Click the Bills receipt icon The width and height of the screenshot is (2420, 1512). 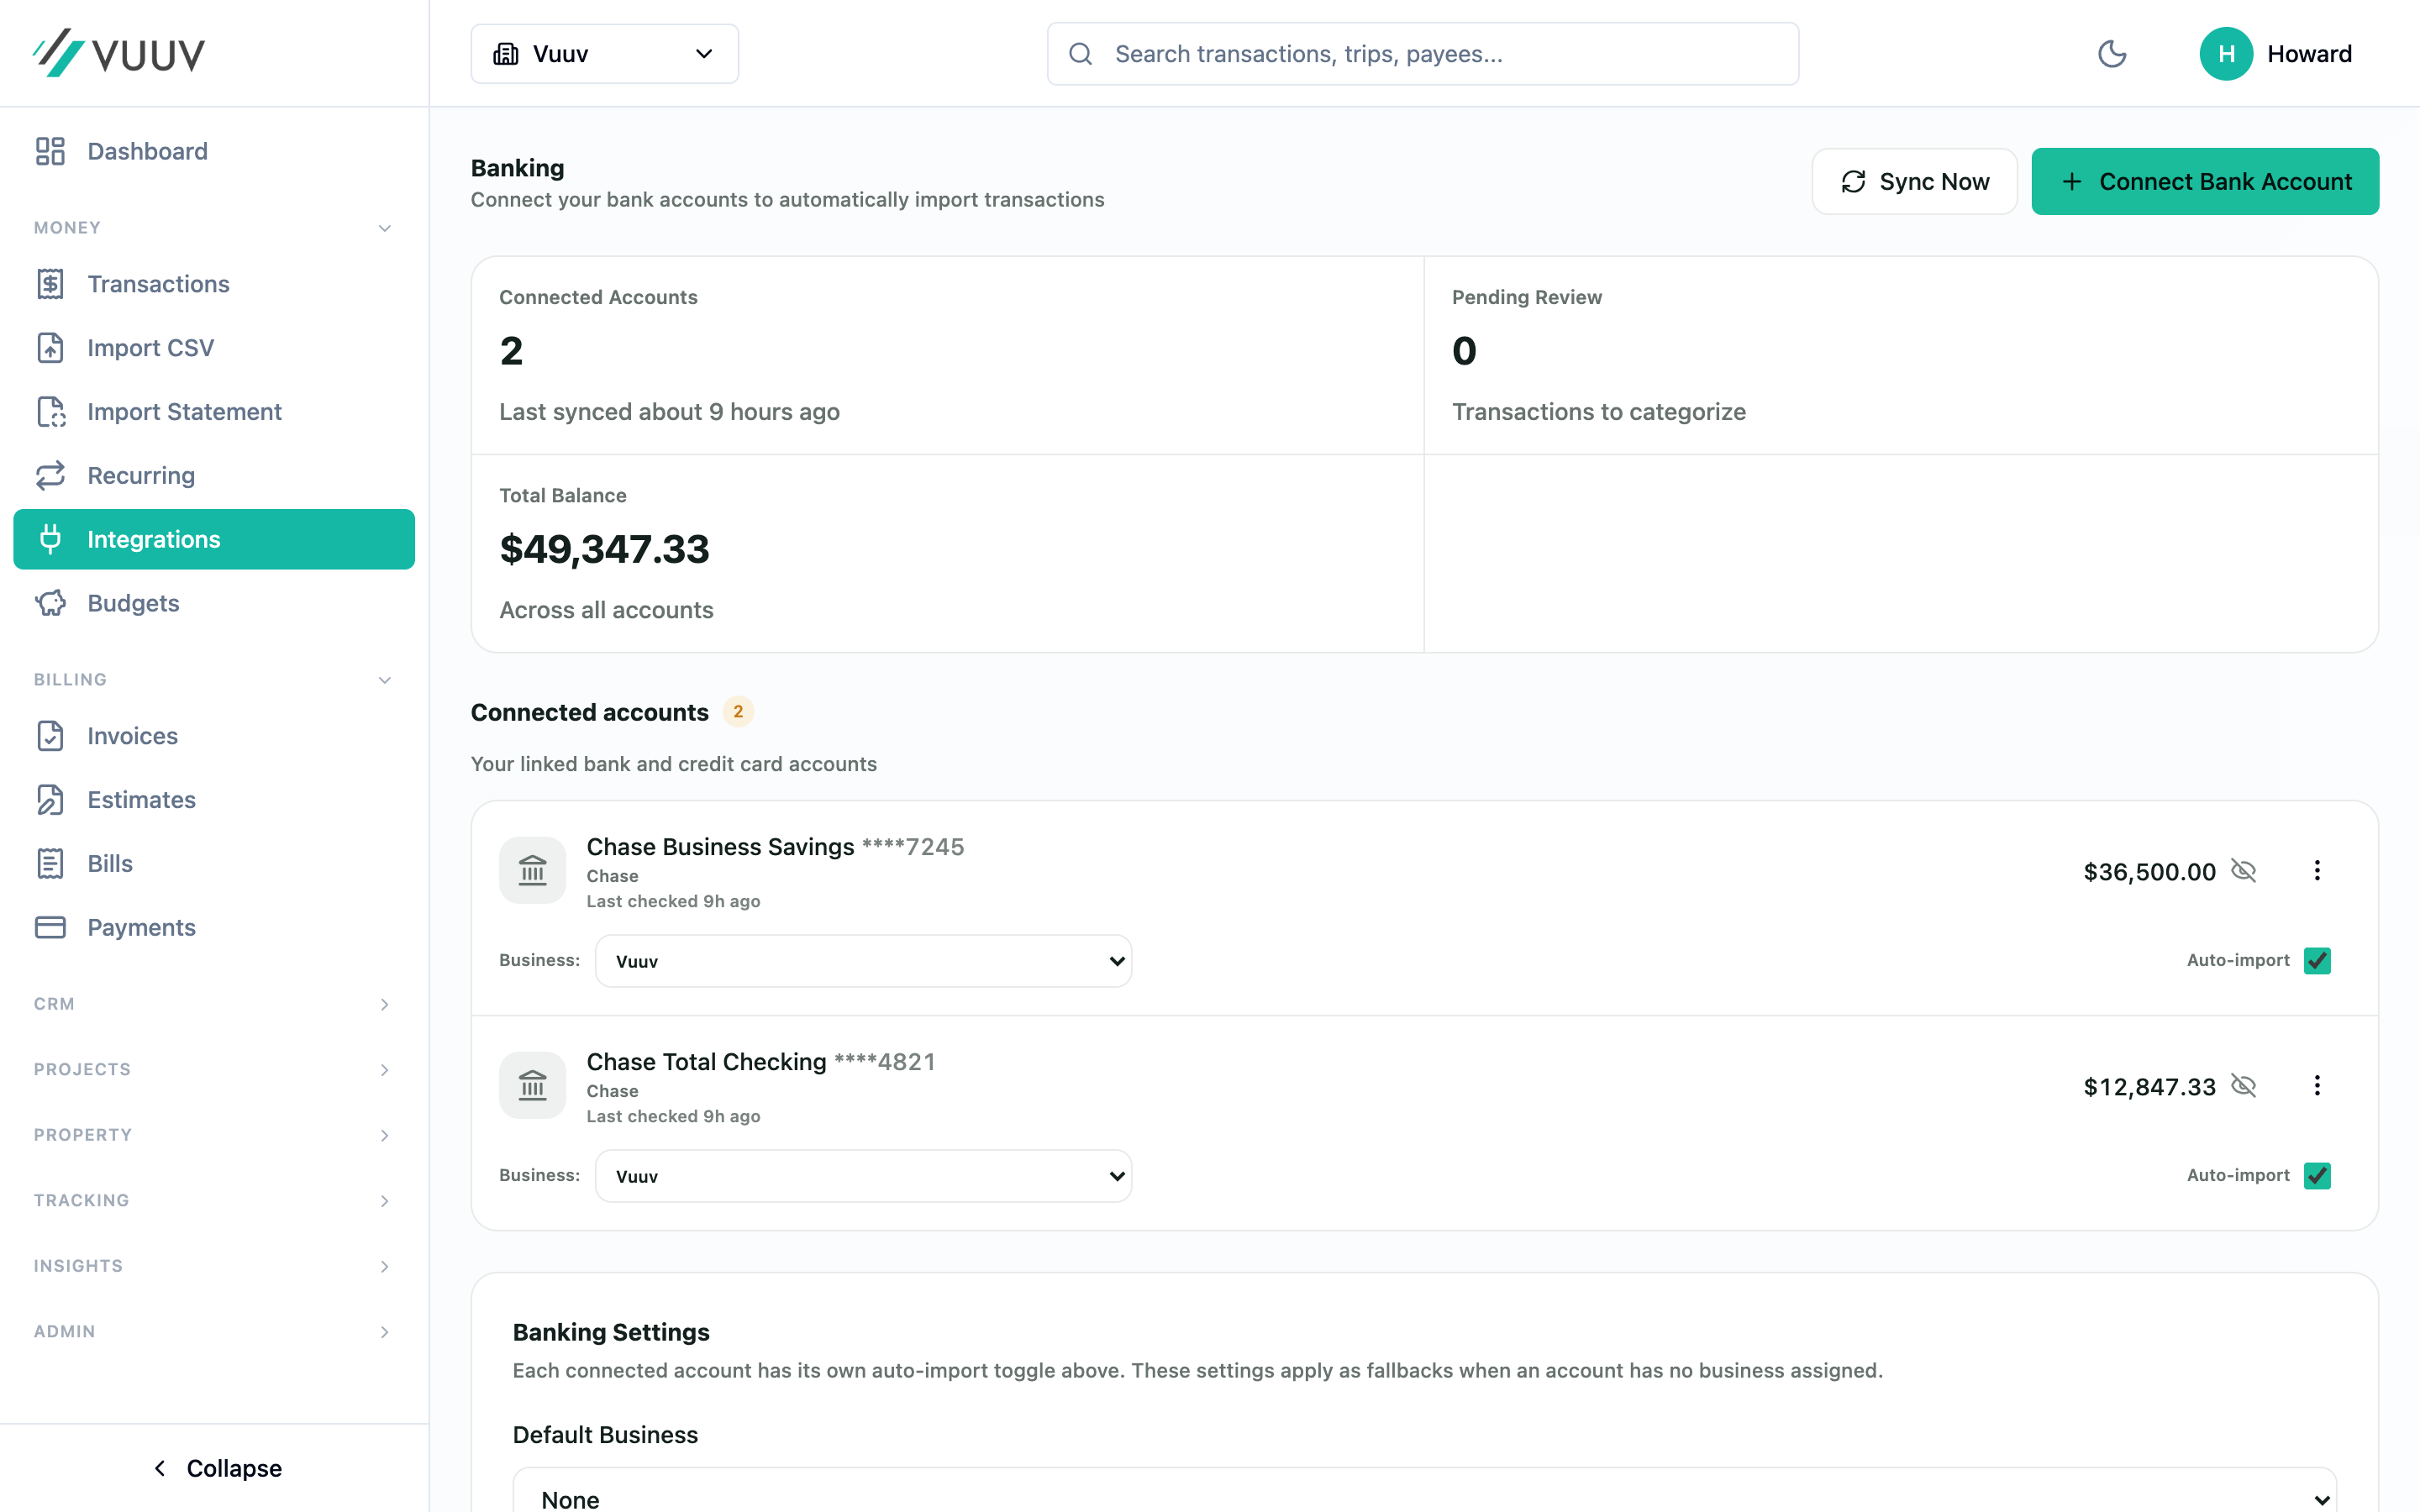pyautogui.click(x=50, y=864)
